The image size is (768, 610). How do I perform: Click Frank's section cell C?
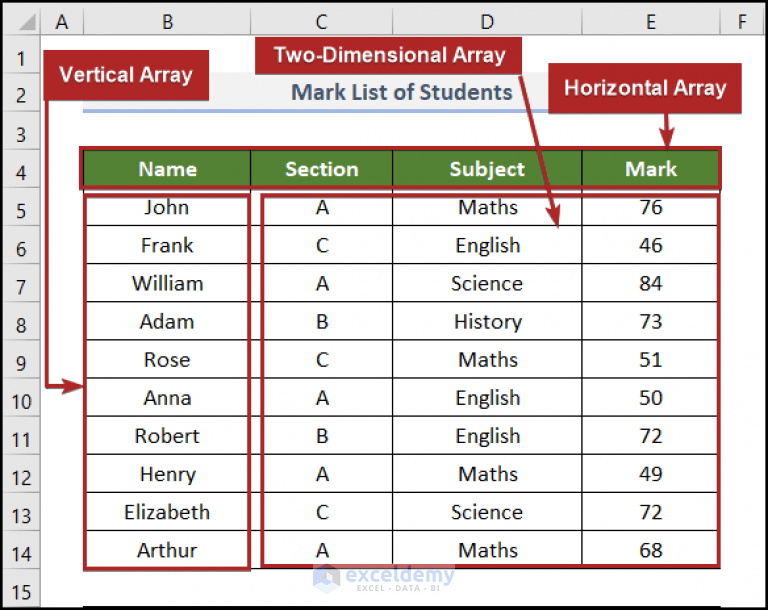point(321,245)
